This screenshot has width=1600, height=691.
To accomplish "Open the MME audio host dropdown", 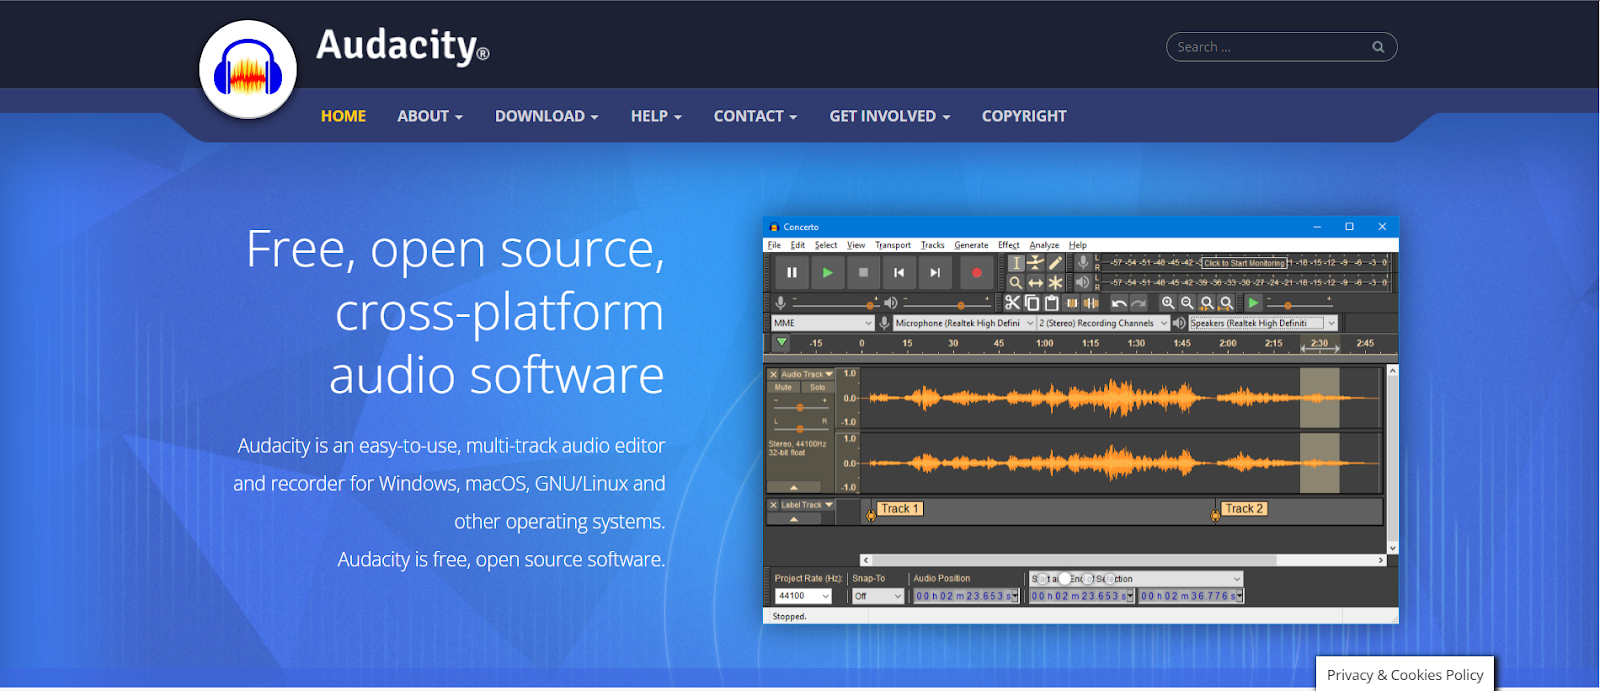I will (824, 323).
